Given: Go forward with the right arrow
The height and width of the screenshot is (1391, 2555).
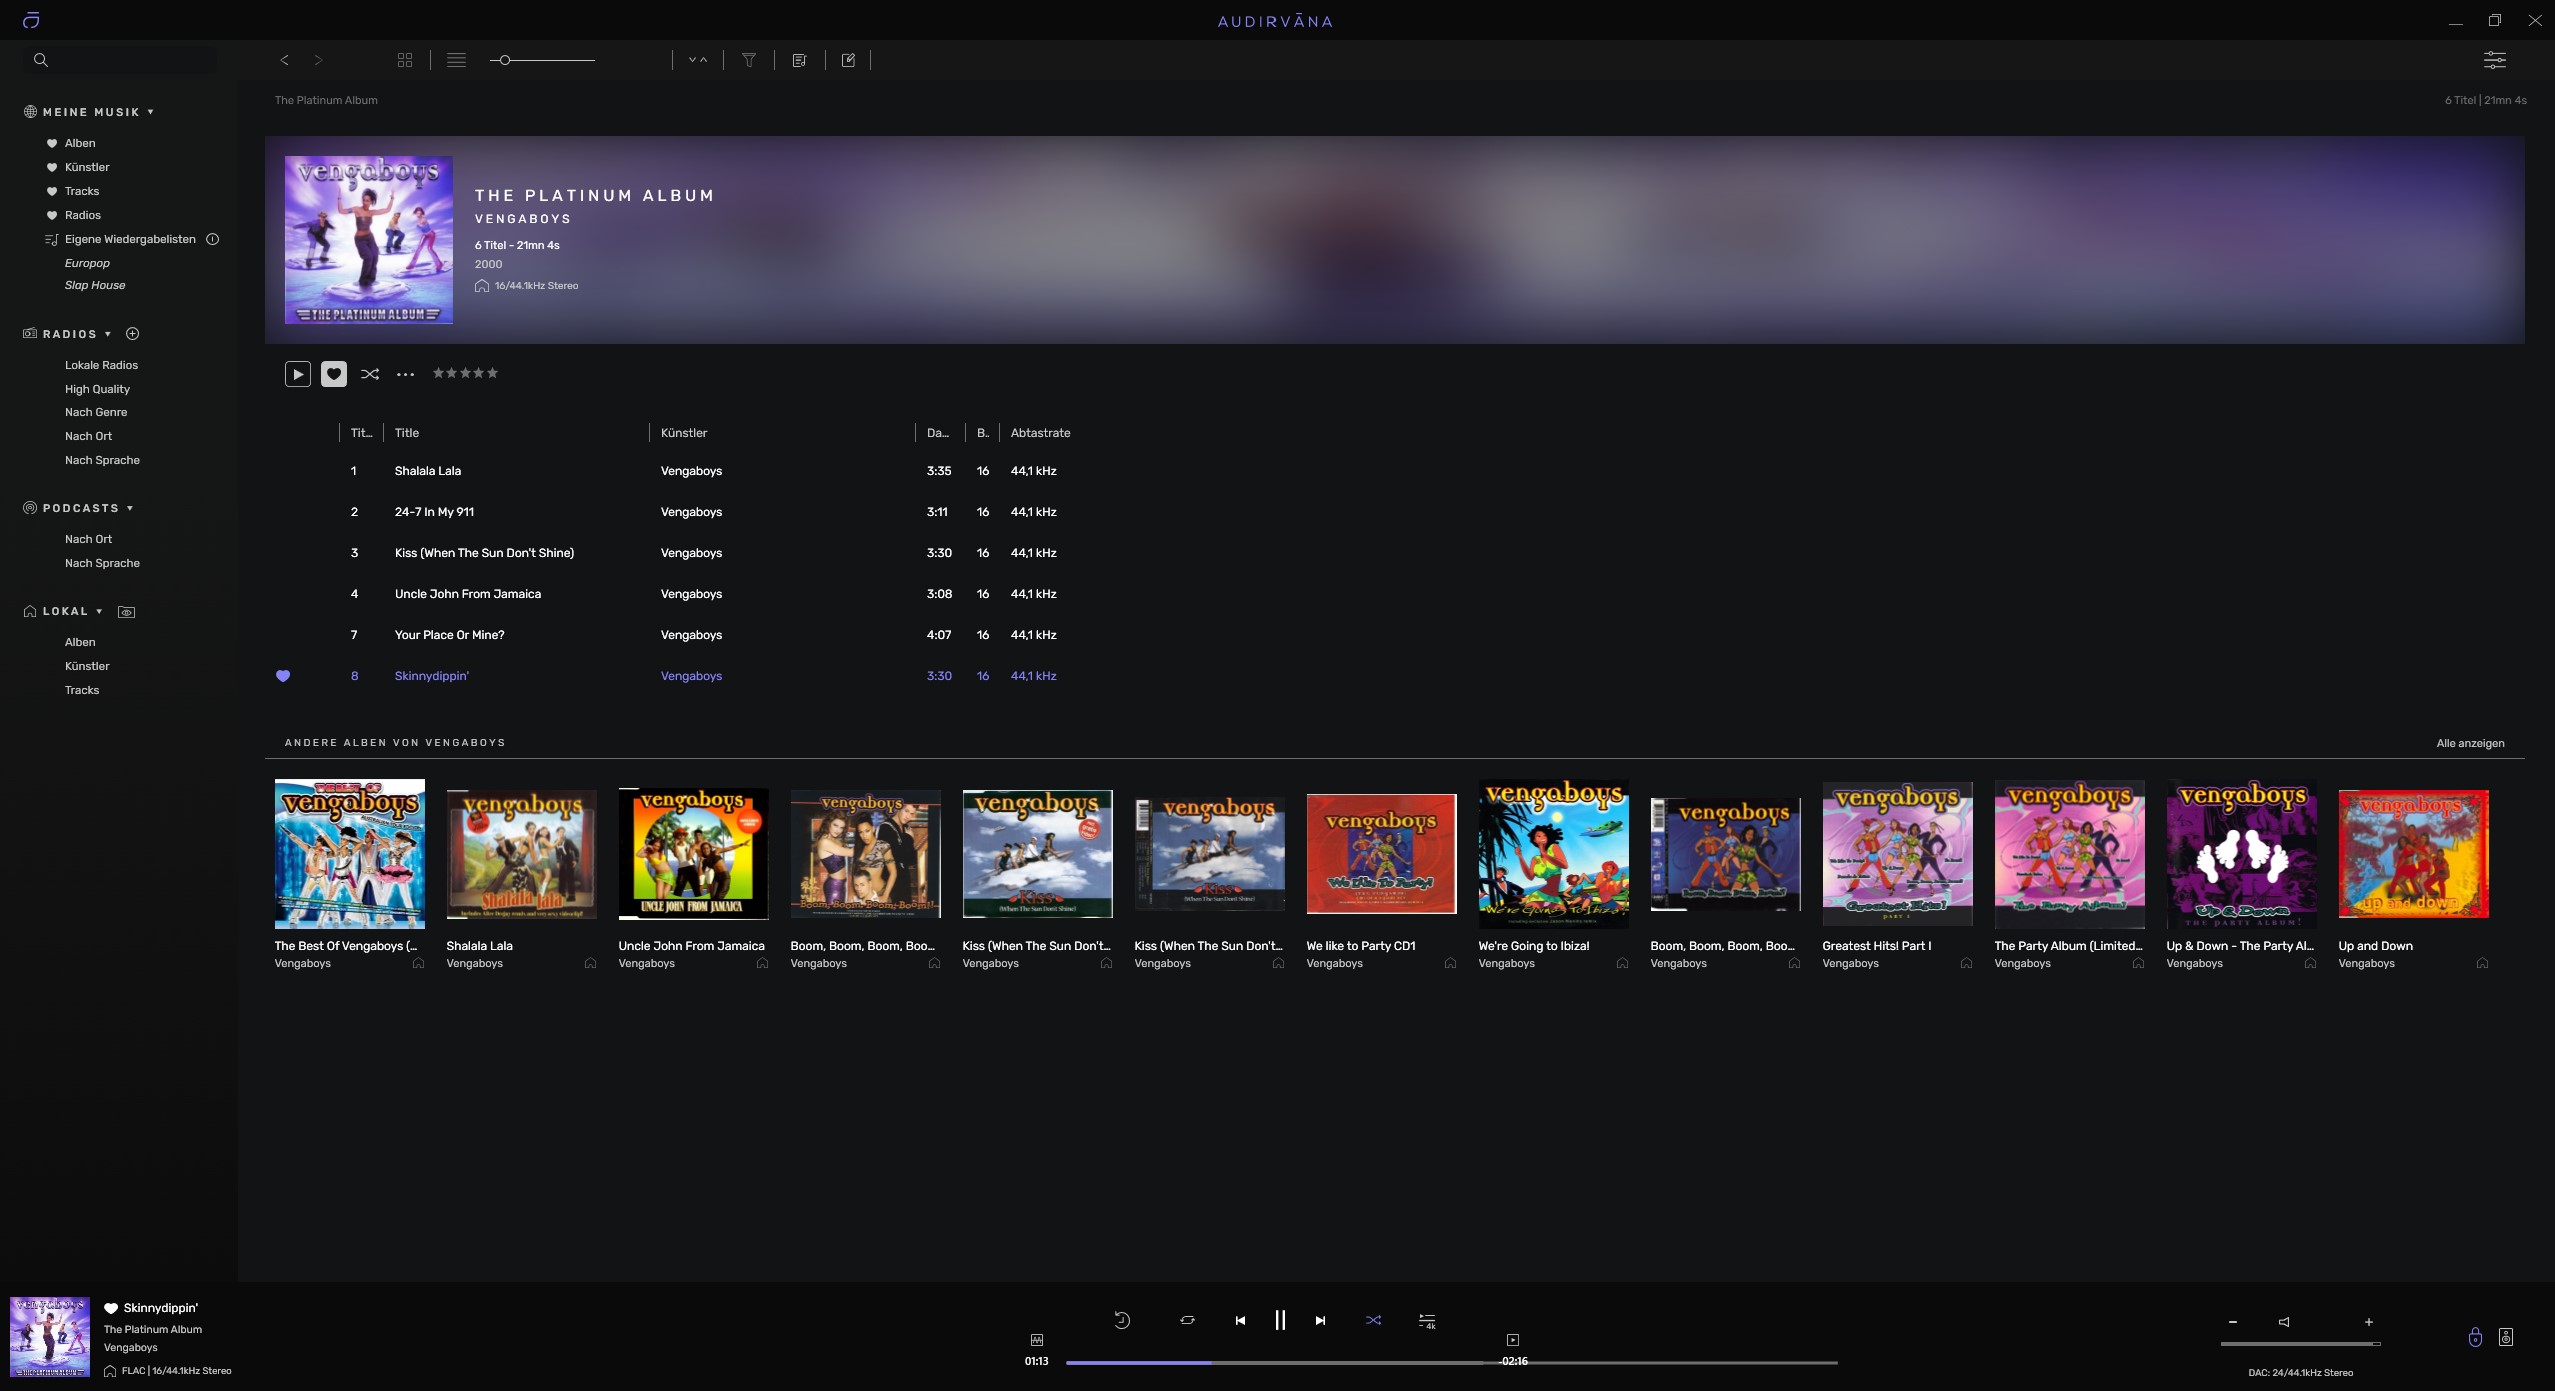Looking at the screenshot, I should (318, 60).
